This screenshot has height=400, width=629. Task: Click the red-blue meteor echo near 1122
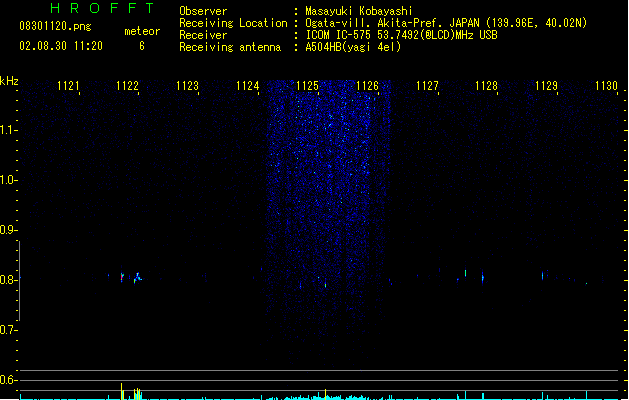pos(122,277)
